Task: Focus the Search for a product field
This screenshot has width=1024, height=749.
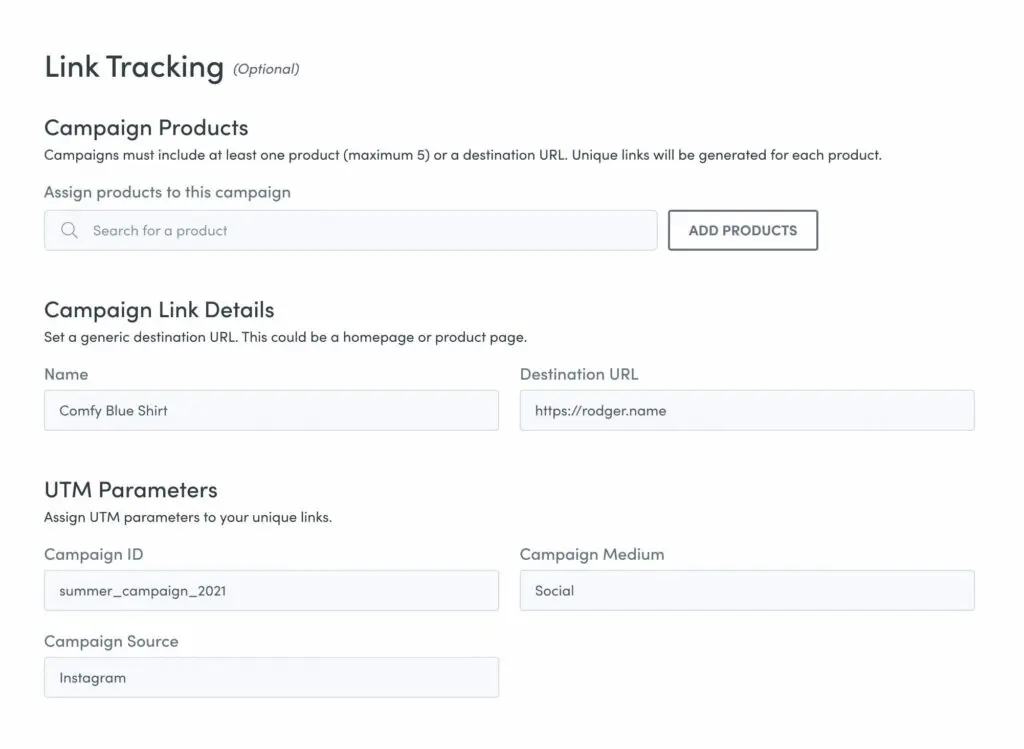Action: (360, 230)
